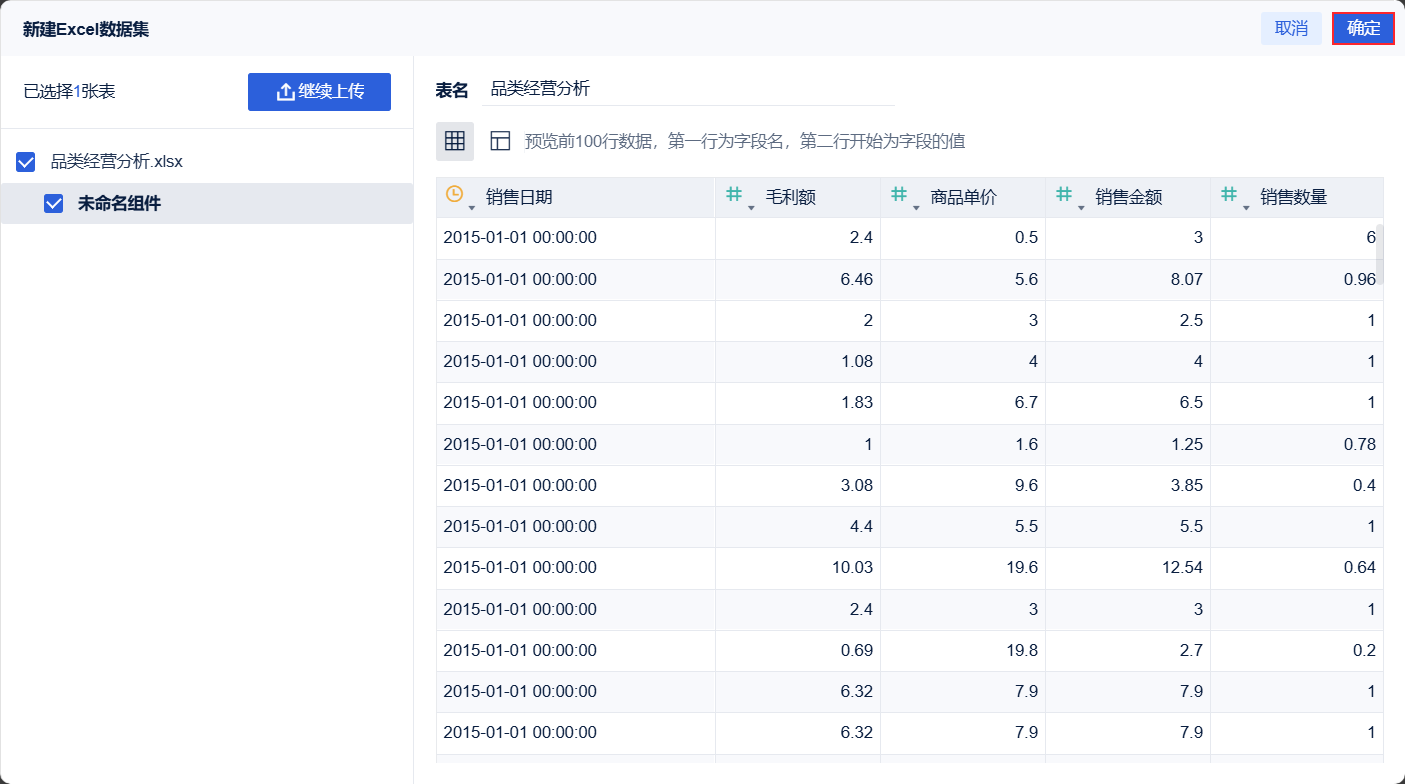Select the 品类经营分析.xlsx file name
Screen dimensions: 1405x784
click(117, 162)
